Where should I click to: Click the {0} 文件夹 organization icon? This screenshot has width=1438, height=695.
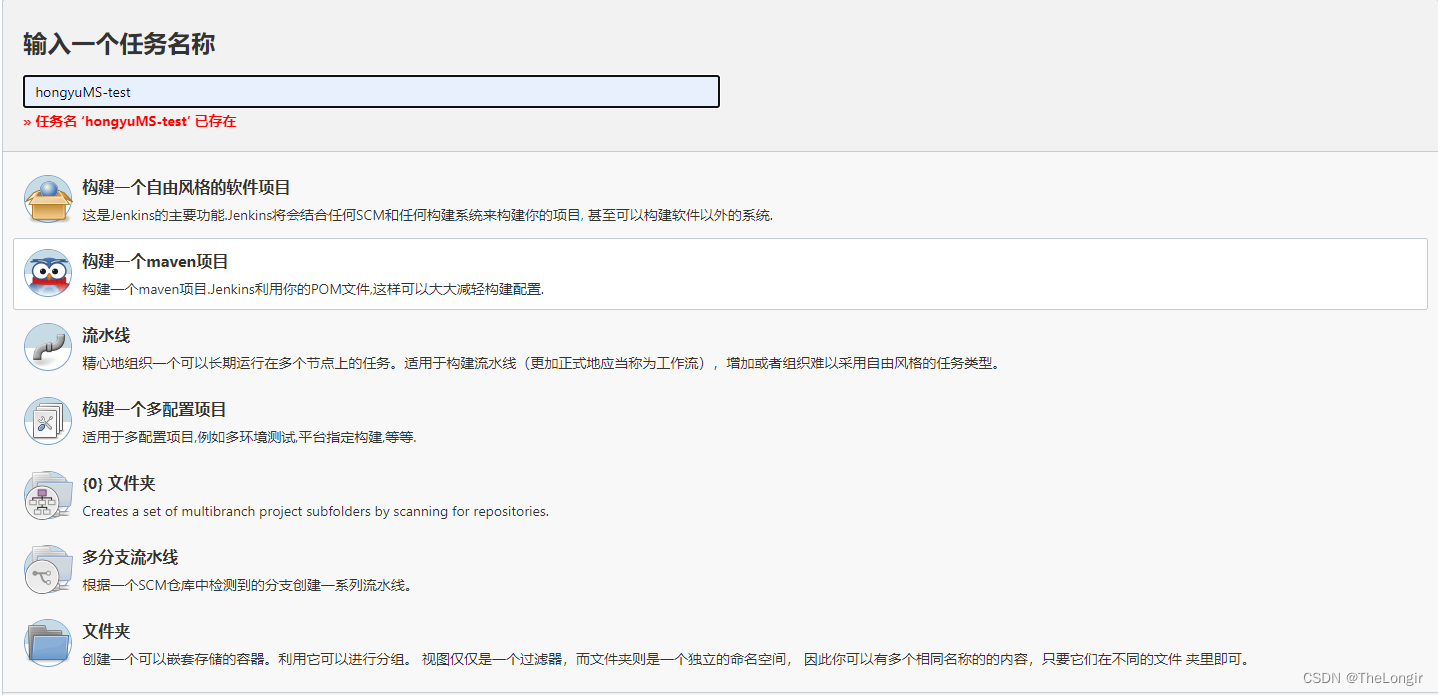coord(48,496)
